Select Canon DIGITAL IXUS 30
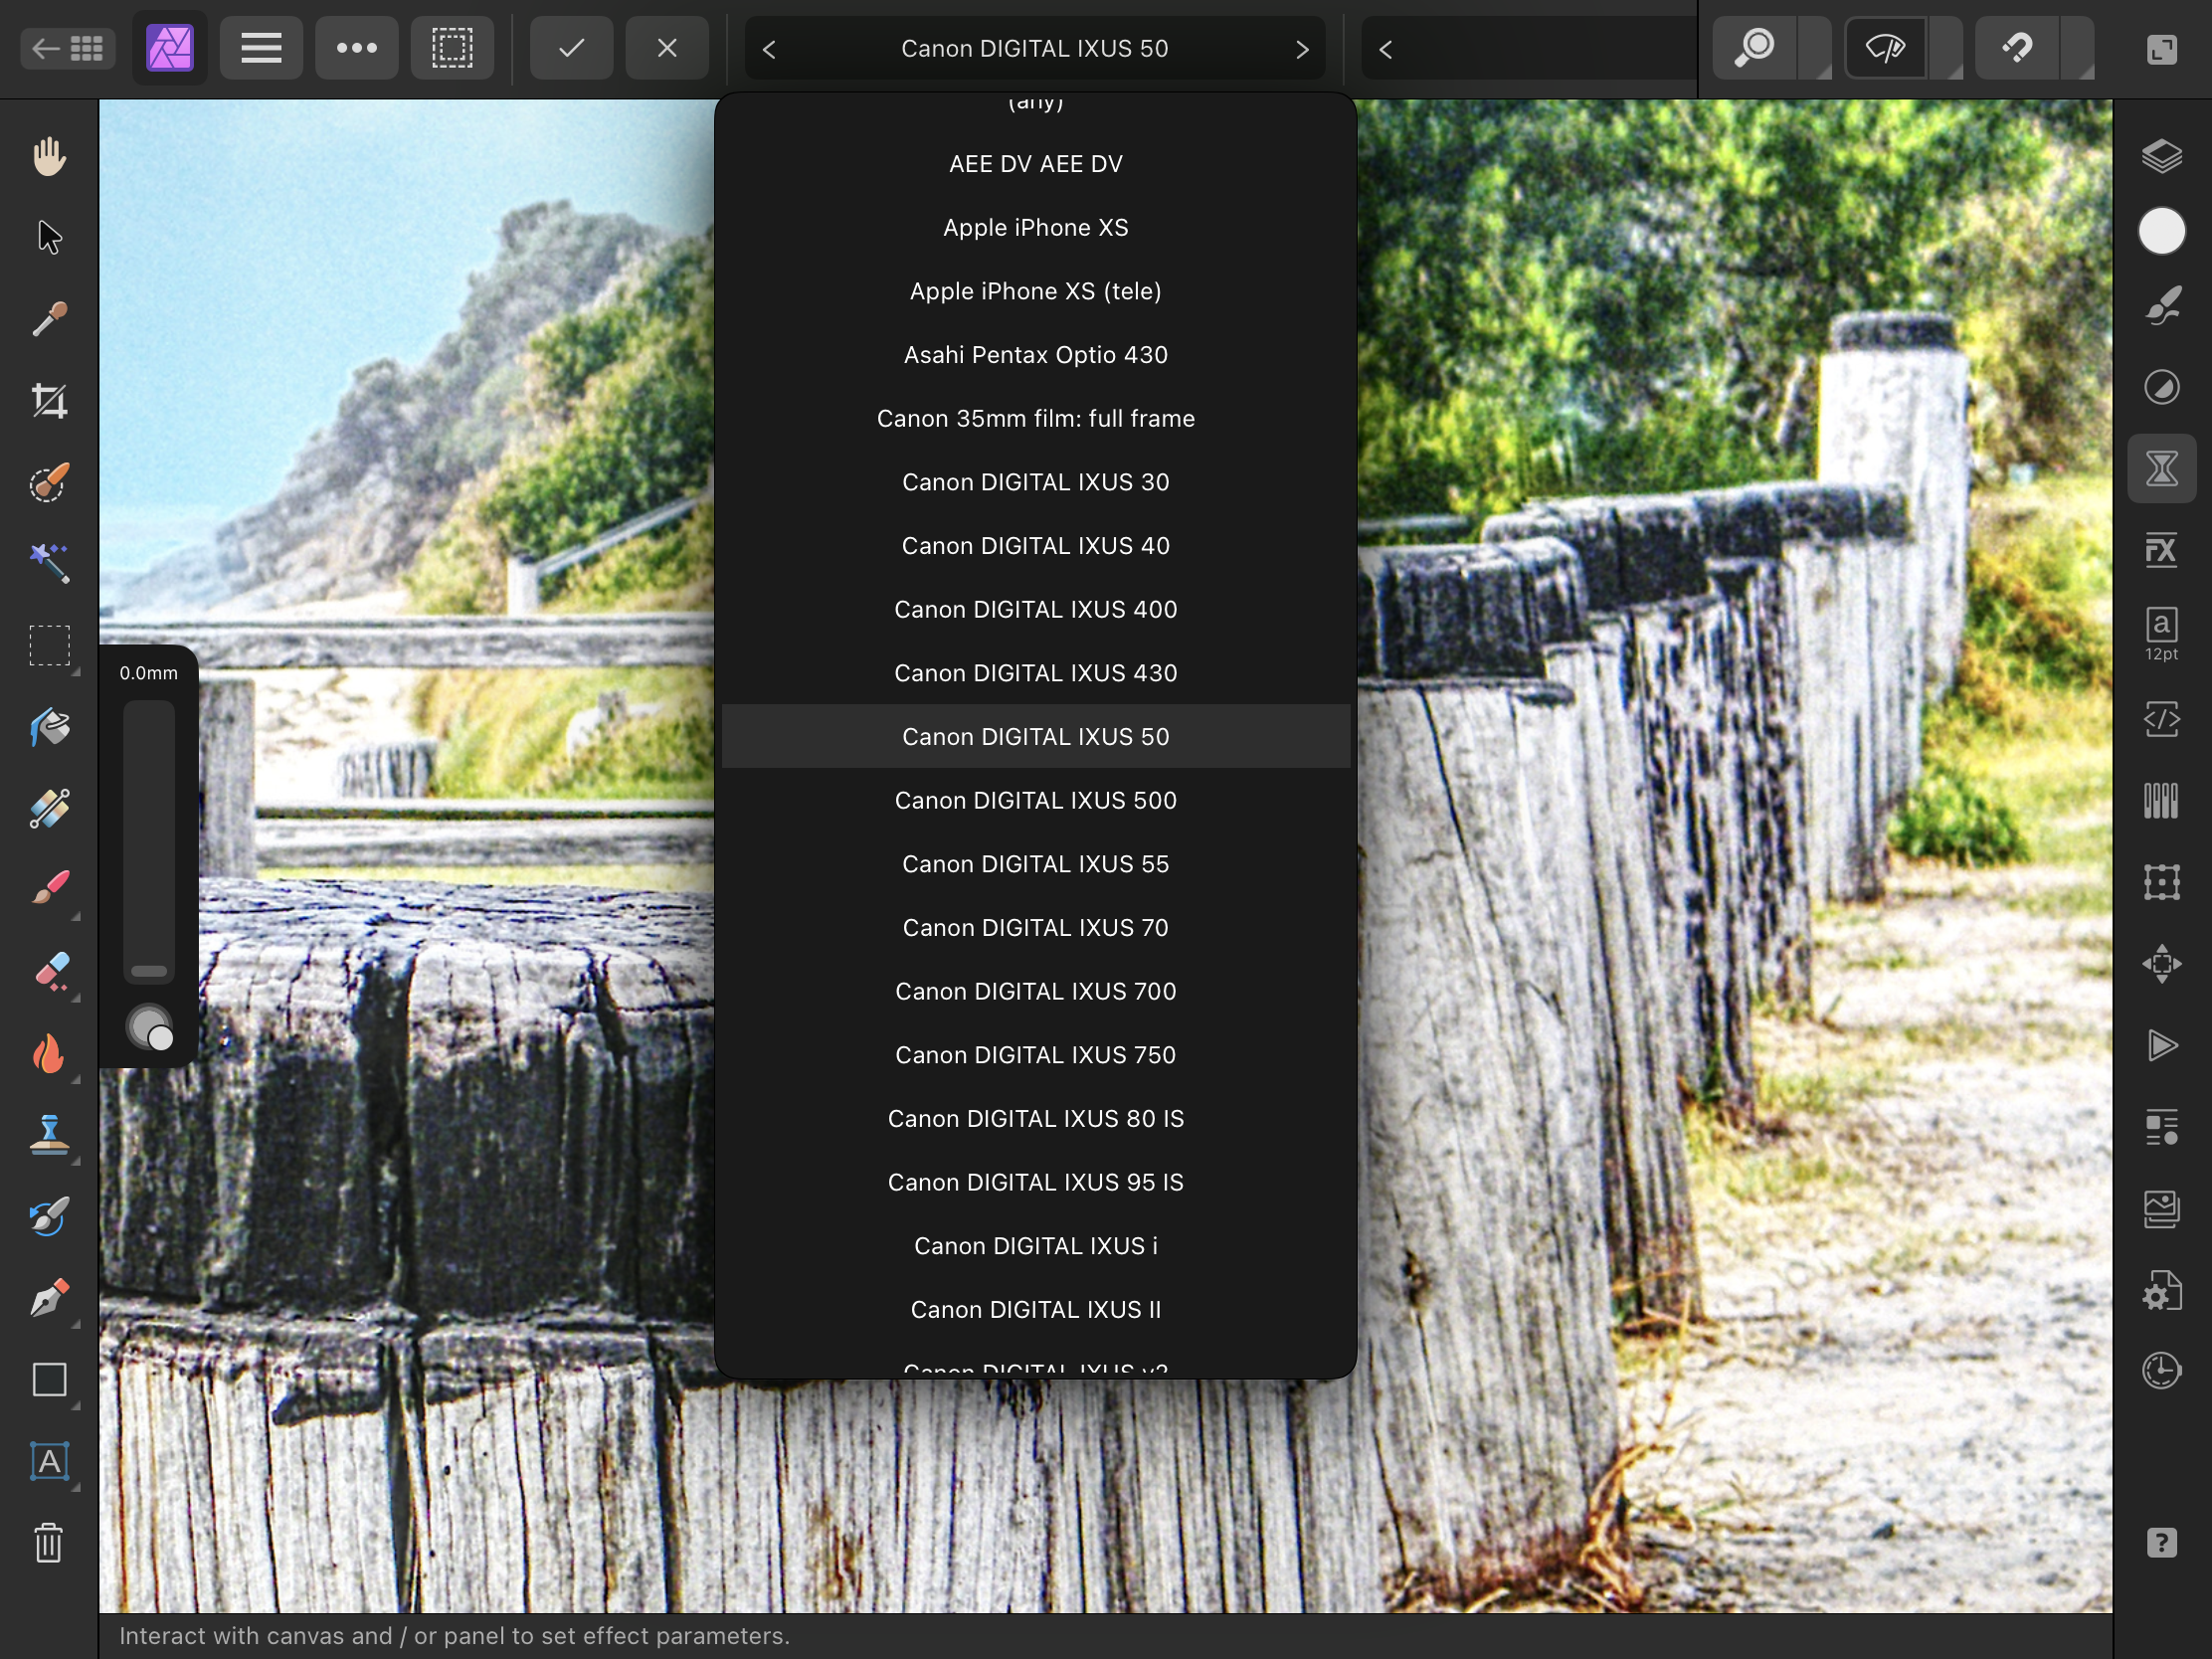The width and height of the screenshot is (2212, 1659). [x=1036, y=482]
